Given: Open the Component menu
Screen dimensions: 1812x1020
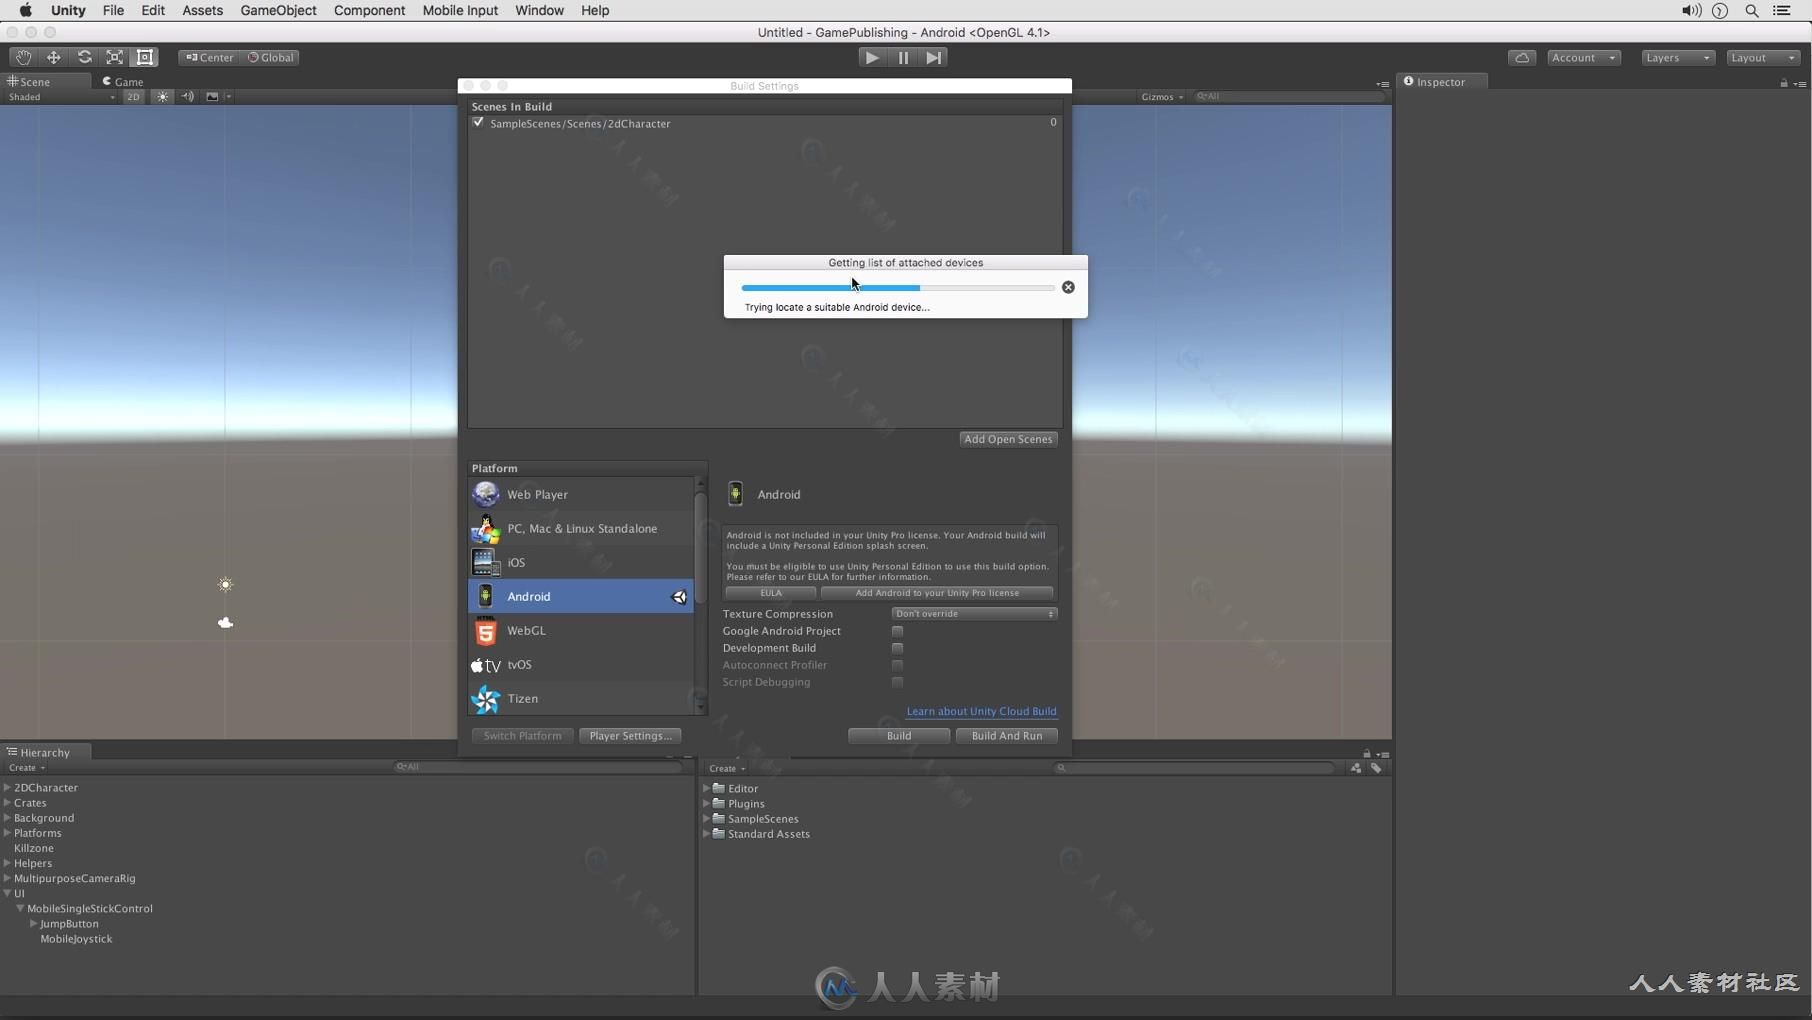Looking at the screenshot, I should (369, 10).
